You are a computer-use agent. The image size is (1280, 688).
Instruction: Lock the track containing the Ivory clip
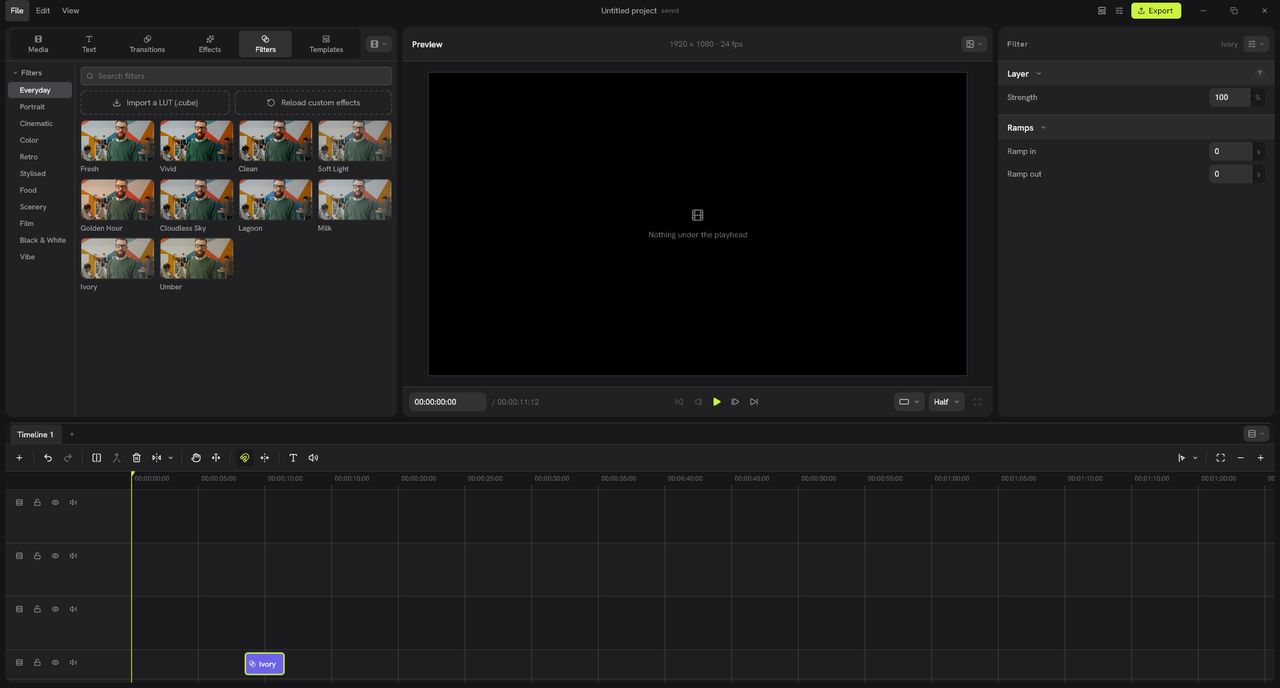37,662
